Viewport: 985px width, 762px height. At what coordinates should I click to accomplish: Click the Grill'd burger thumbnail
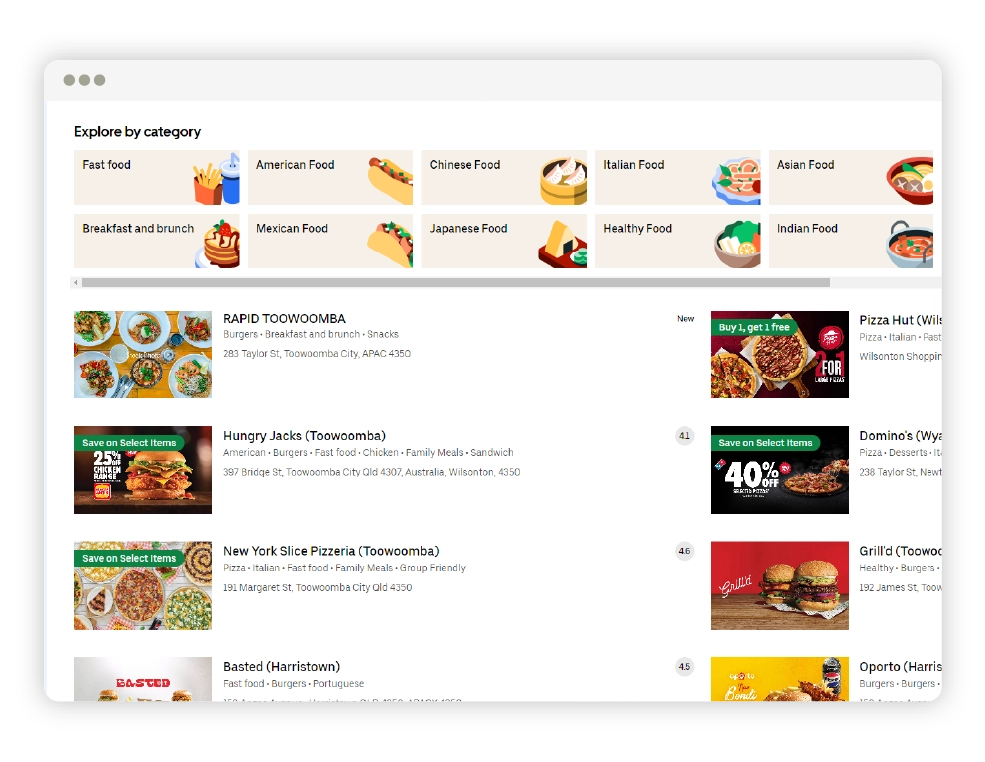click(x=780, y=585)
